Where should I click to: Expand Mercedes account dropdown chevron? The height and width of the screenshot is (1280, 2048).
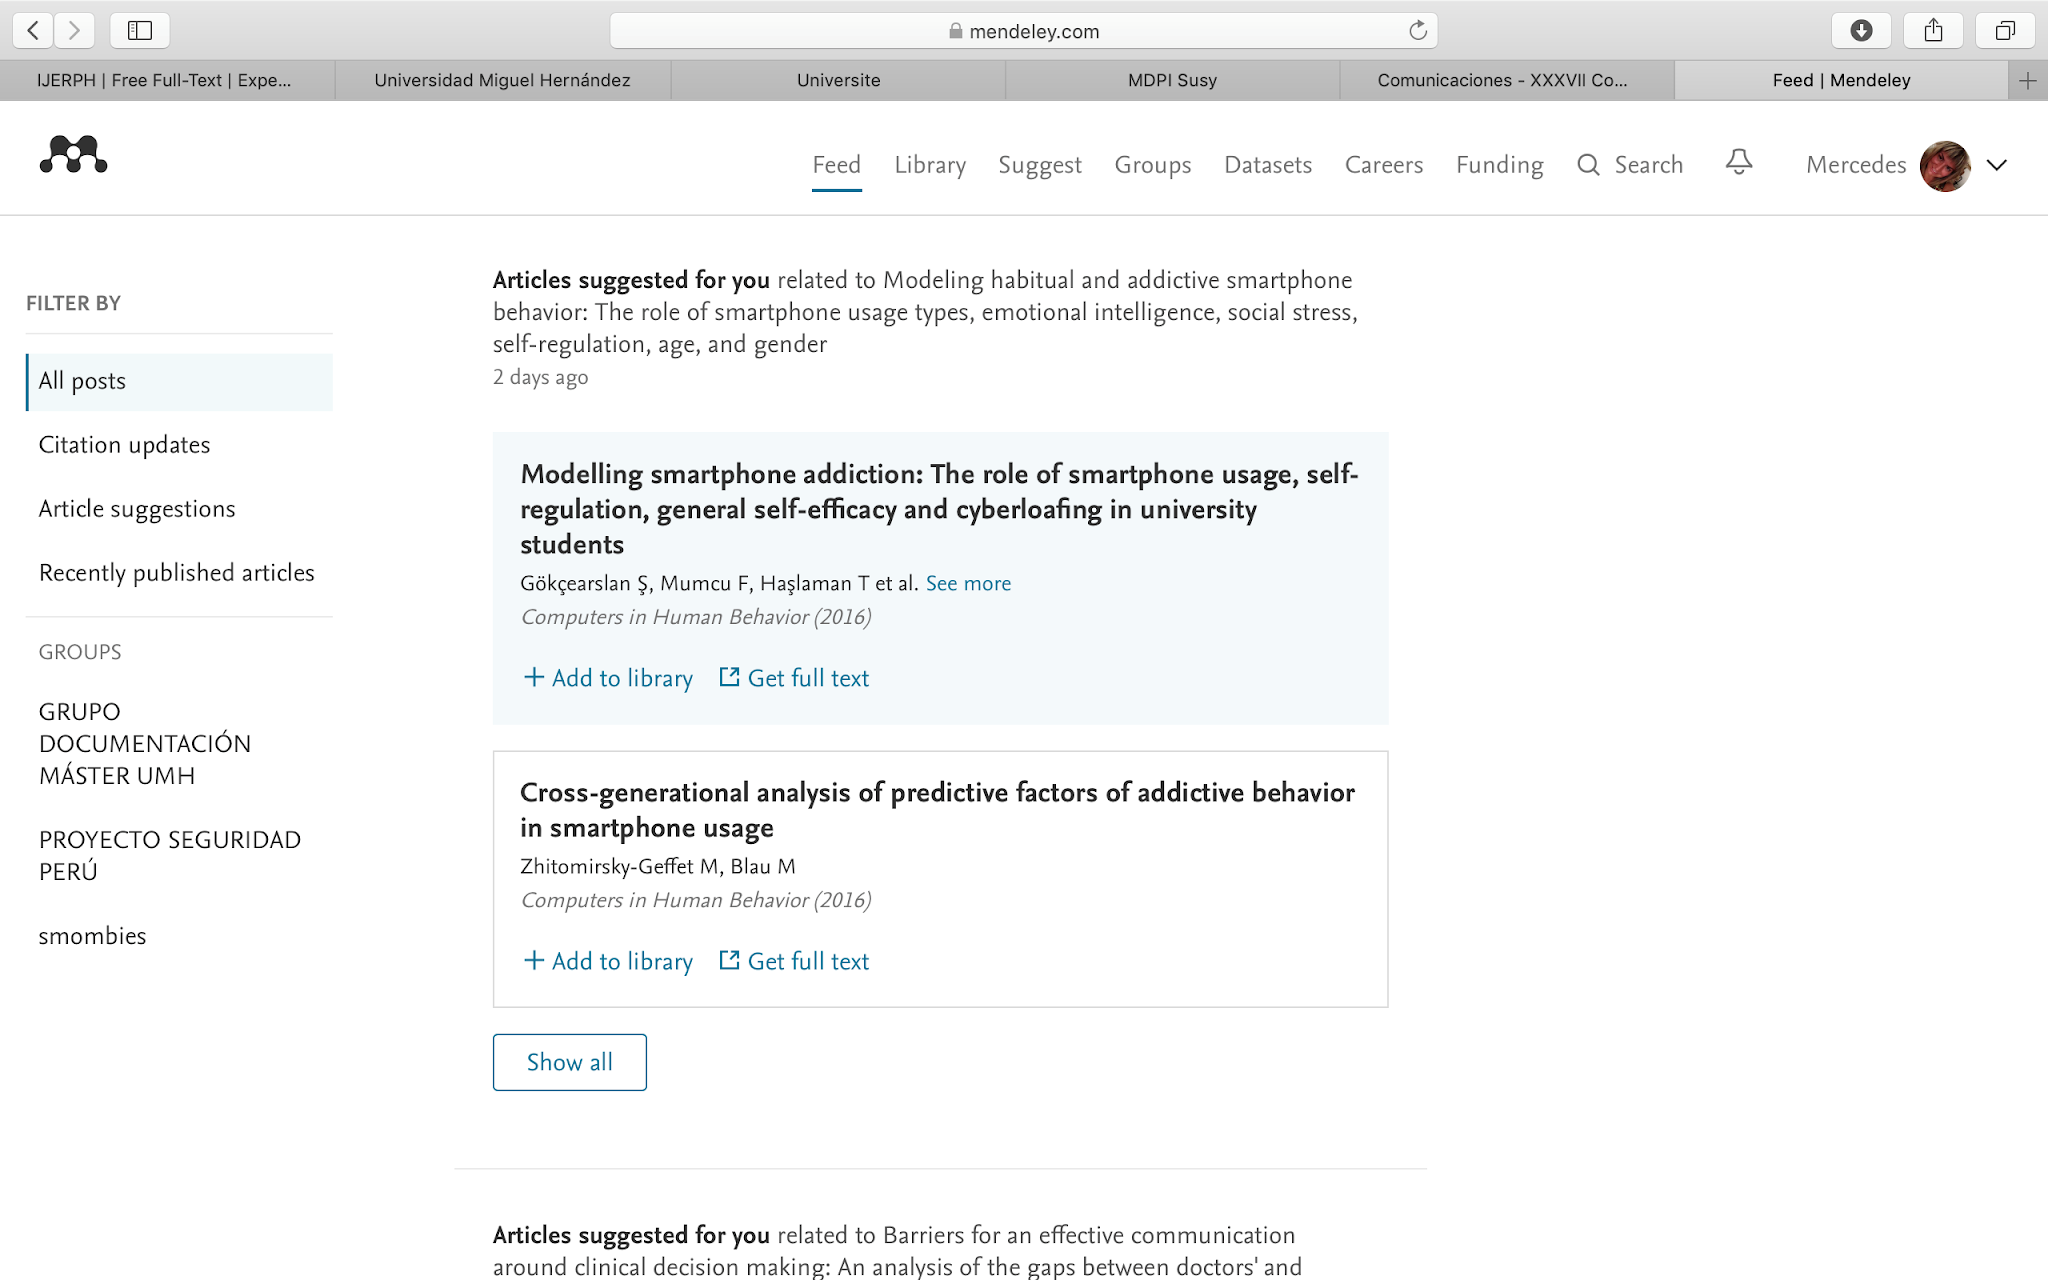pyautogui.click(x=1997, y=166)
